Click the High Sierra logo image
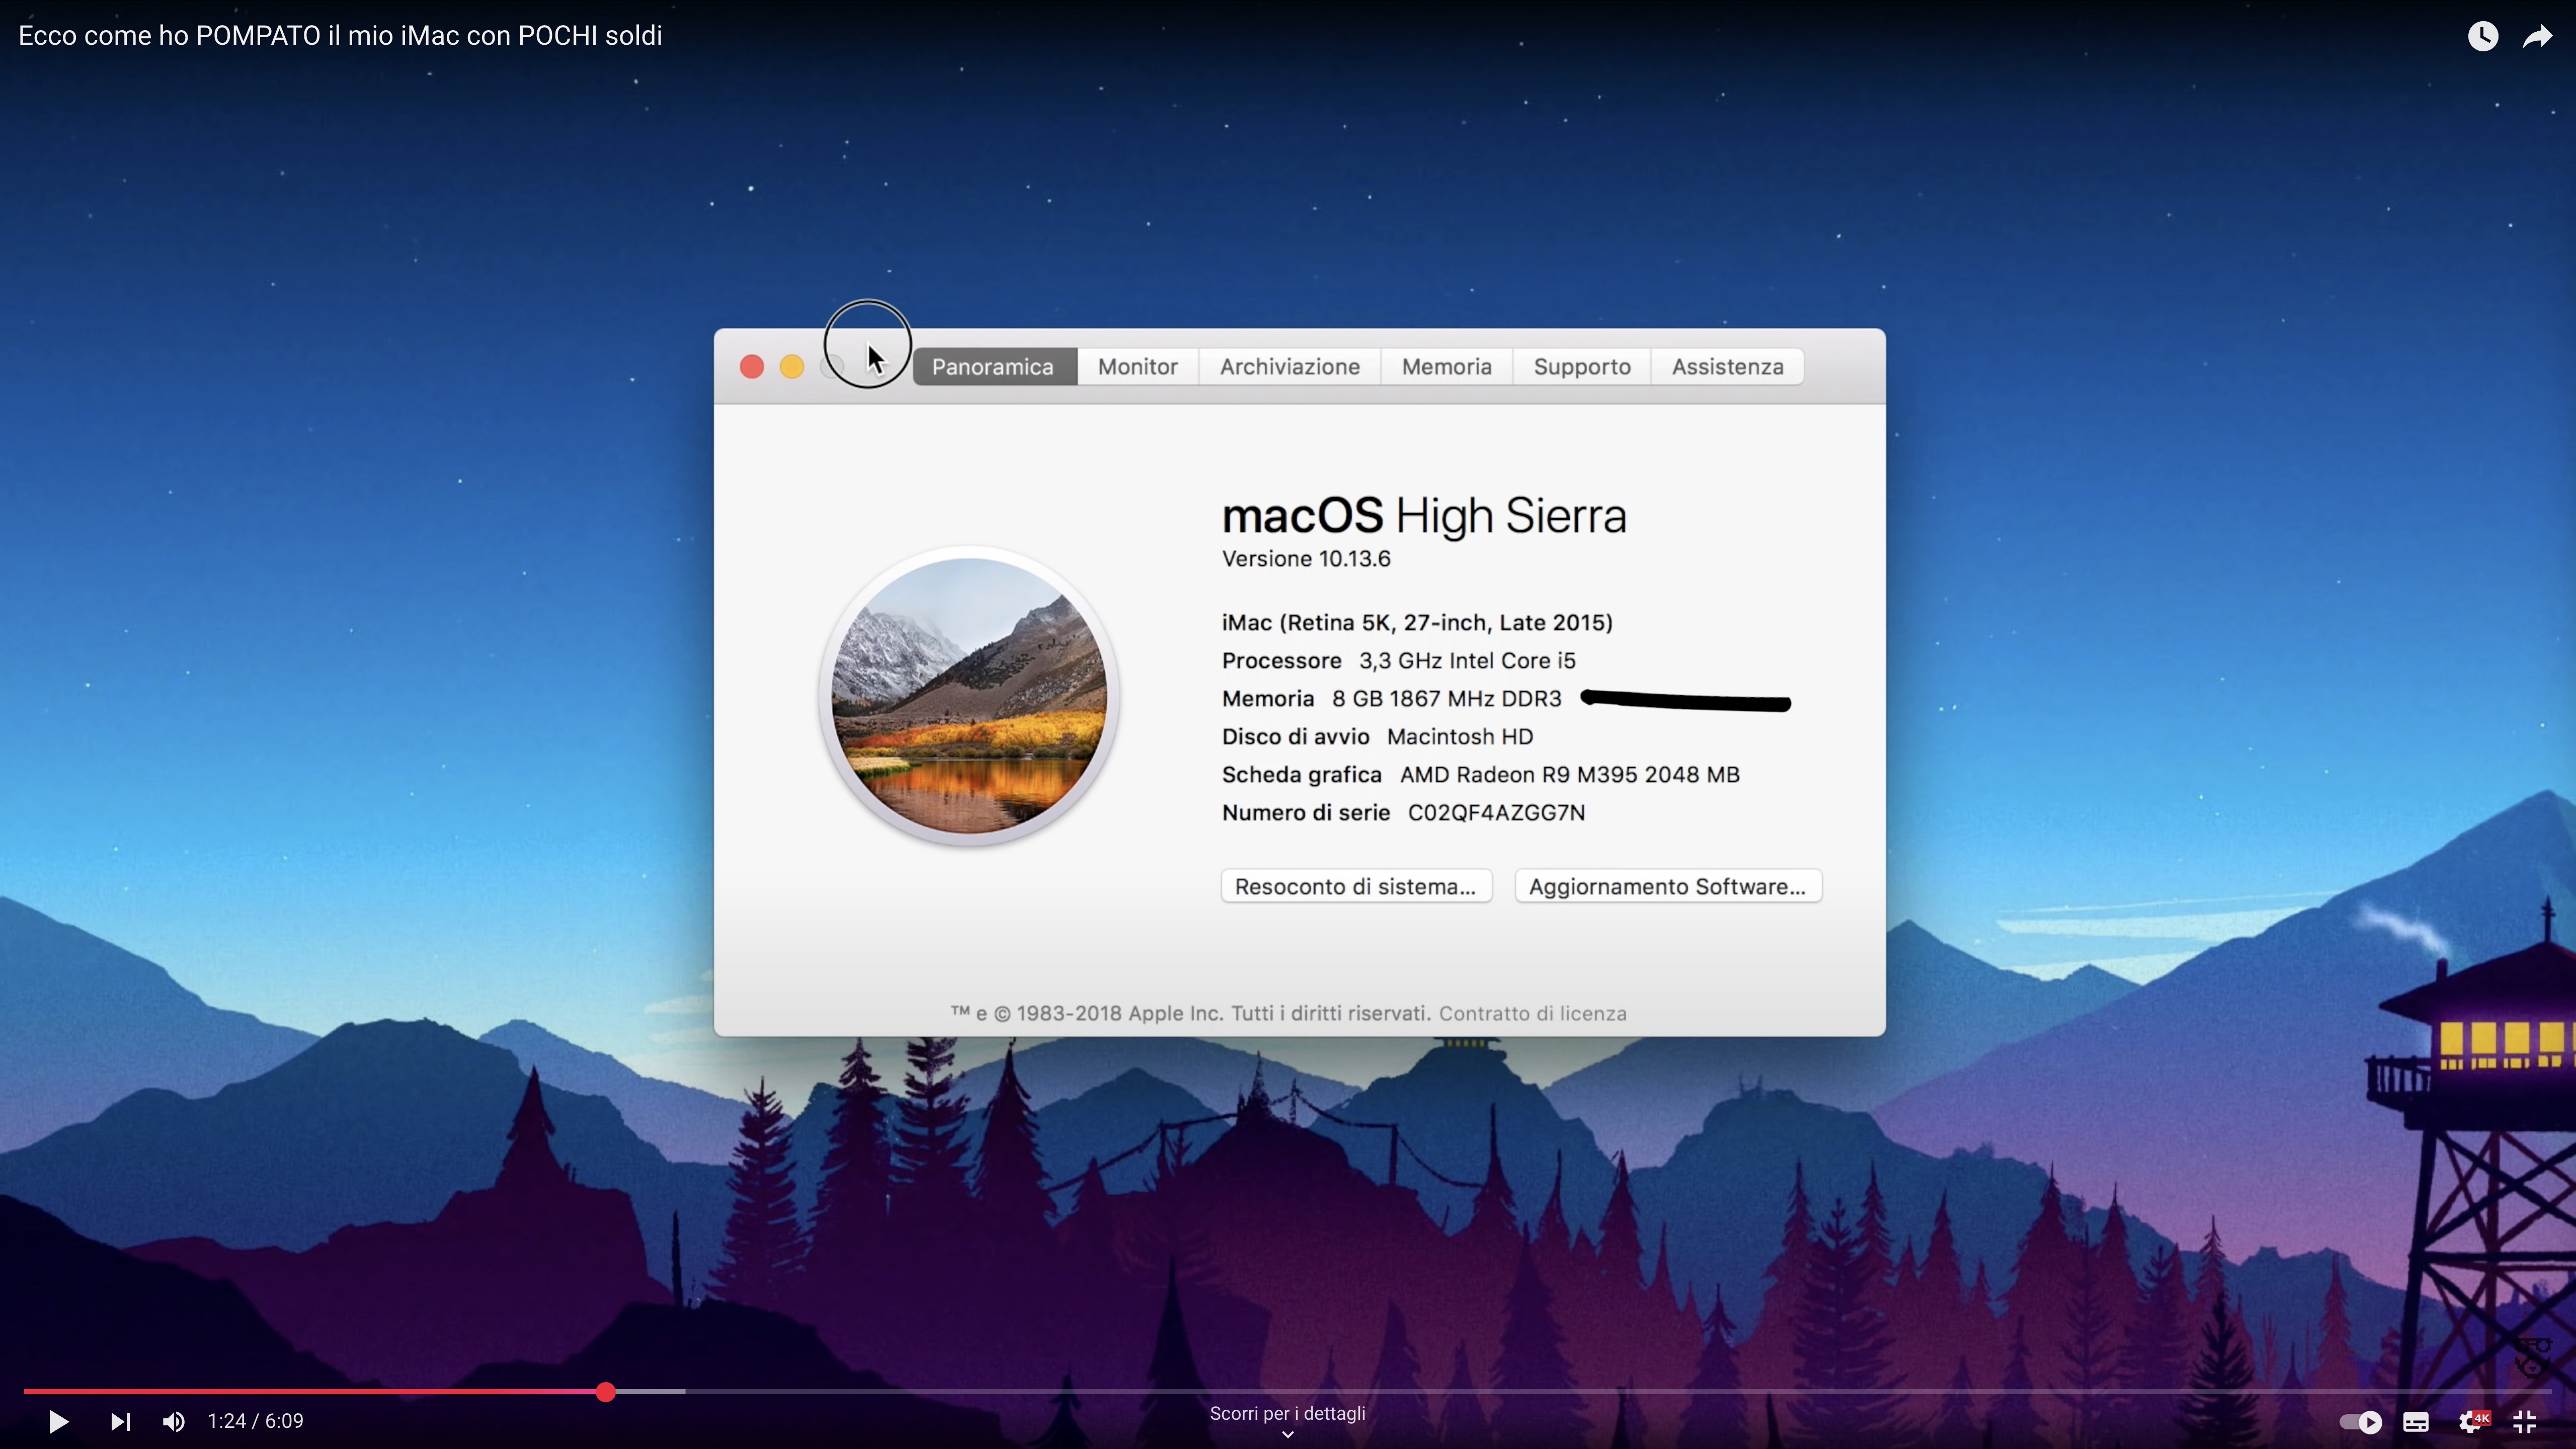The width and height of the screenshot is (2576, 1449). pyautogui.click(x=969, y=696)
